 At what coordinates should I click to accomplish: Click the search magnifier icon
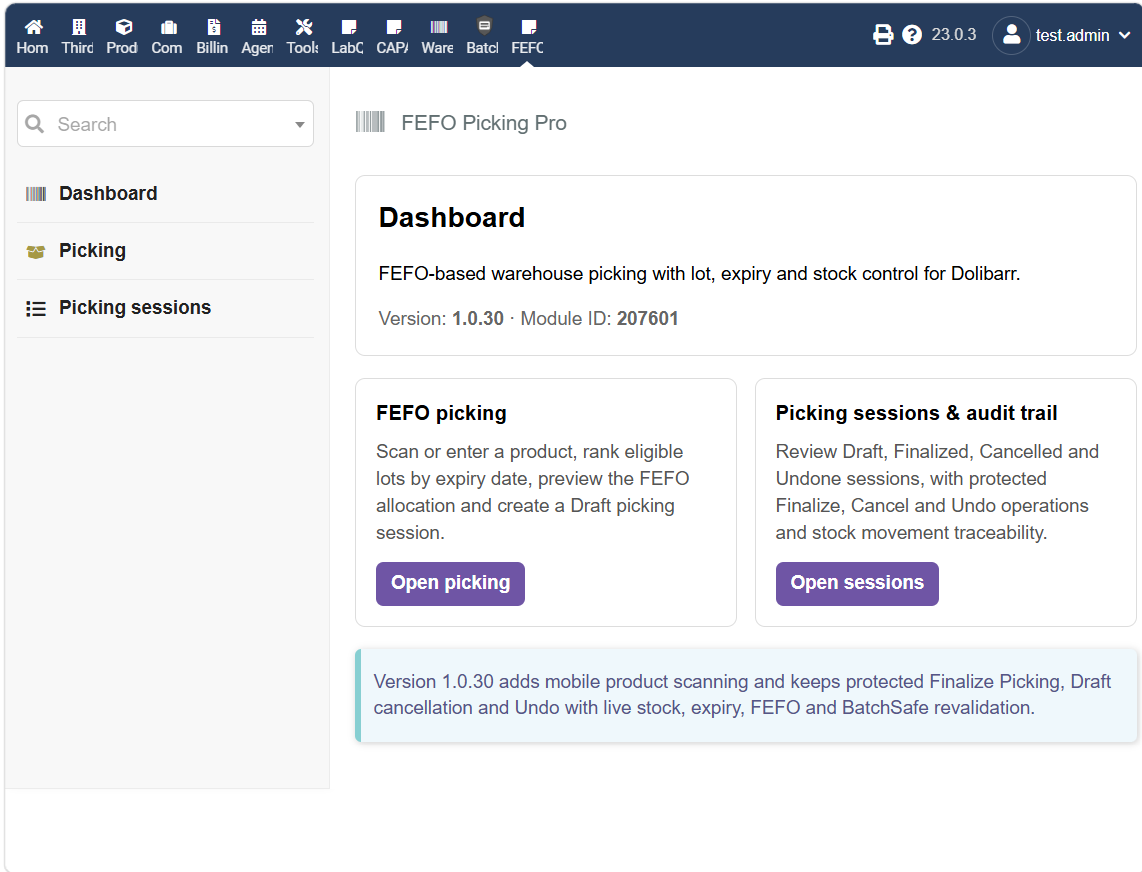pyautogui.click(x=34, y=124)
